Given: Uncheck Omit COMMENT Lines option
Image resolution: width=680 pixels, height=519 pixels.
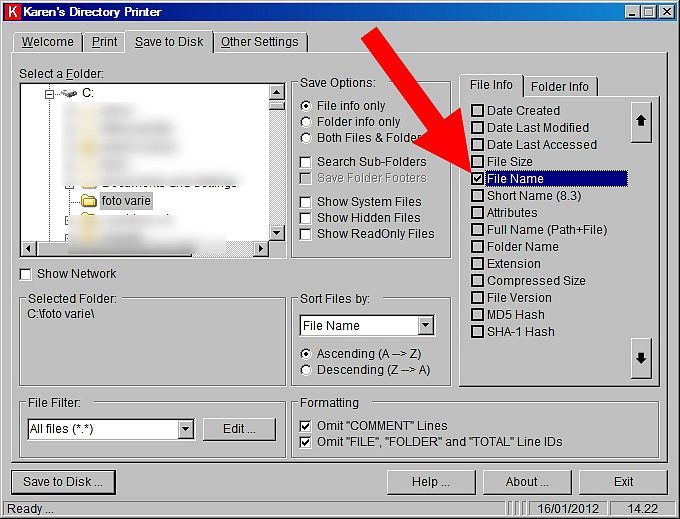Looking at the screenshot, I should pyautogui.click(x=306, y=426).
